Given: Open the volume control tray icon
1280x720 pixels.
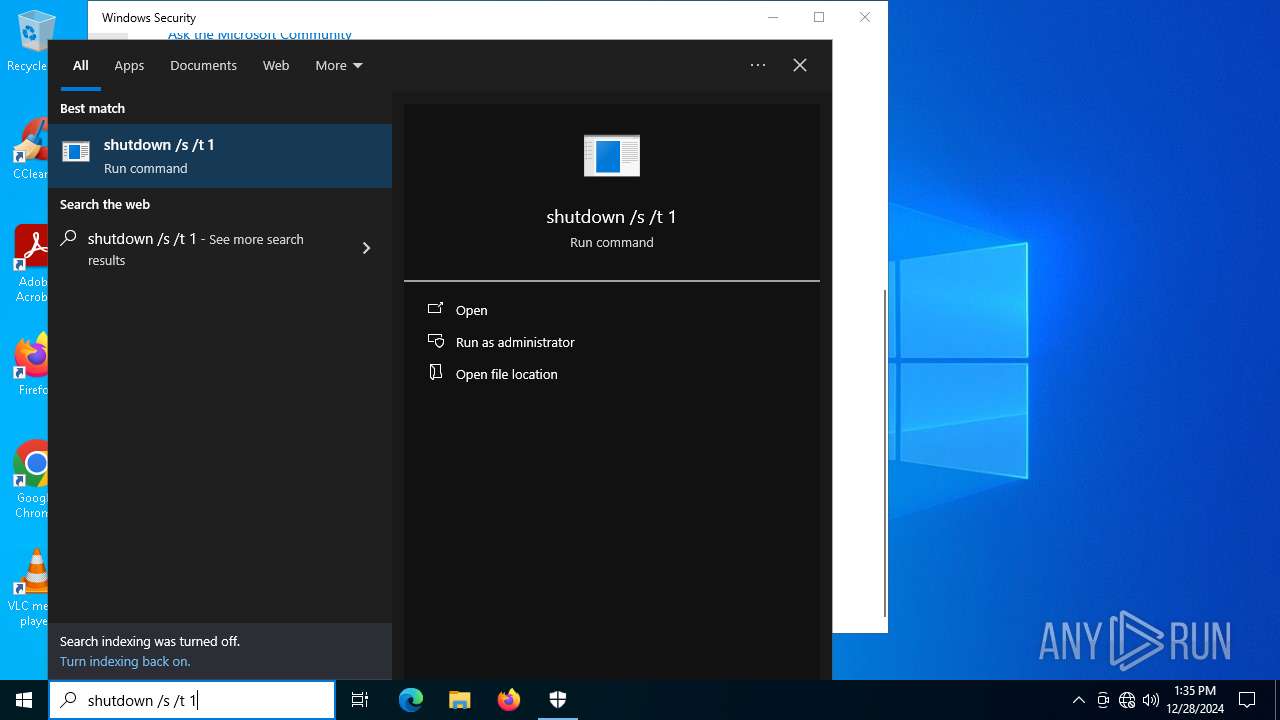Looking at the screenshot, I should point(1151,700).
